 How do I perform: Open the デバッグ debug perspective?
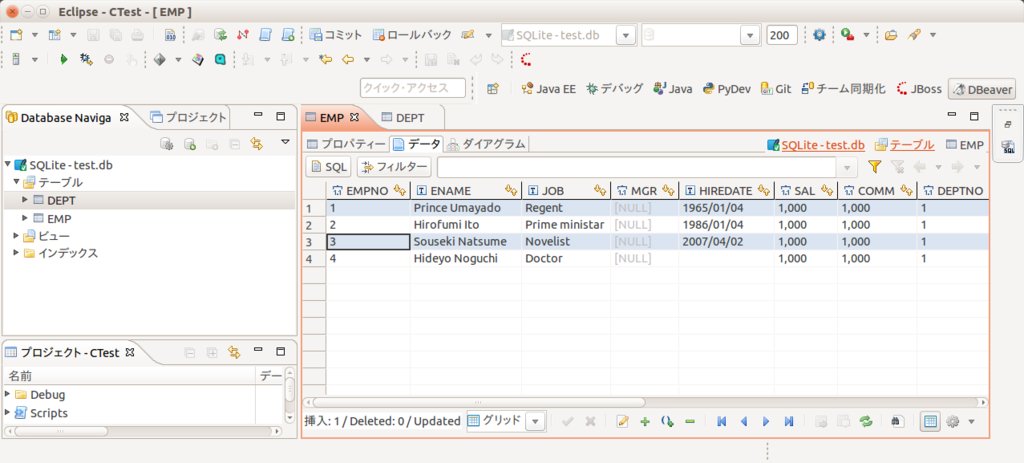point(615,89)
